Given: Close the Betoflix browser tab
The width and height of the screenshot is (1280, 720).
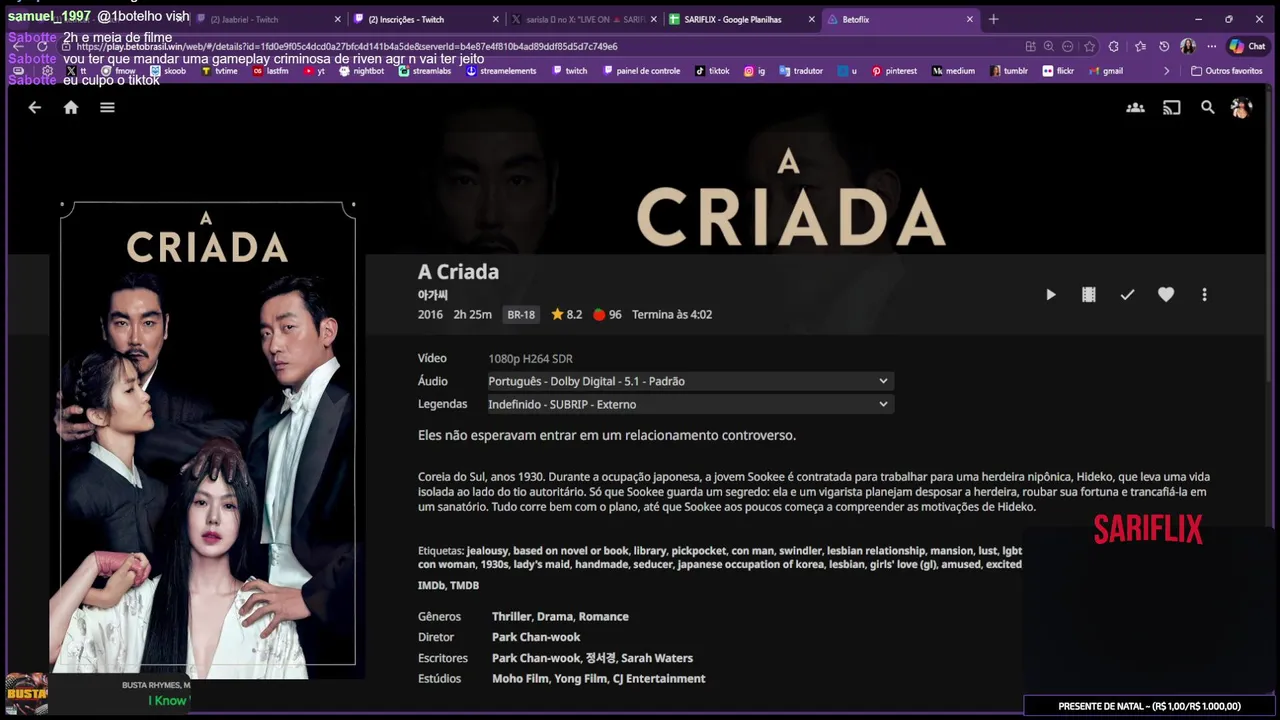Looking at the screenshot, I should coord(969,19).
